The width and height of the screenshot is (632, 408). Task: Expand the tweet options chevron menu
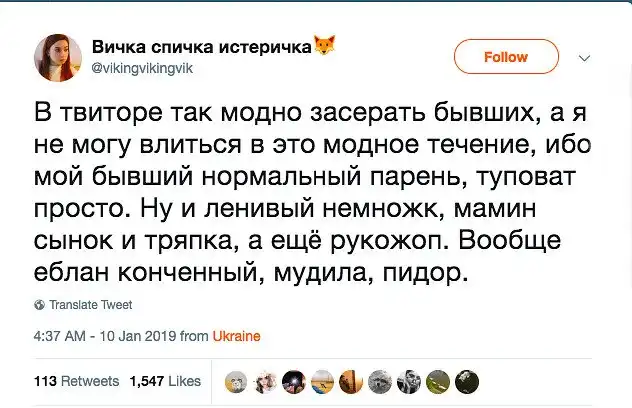point(585,57)
